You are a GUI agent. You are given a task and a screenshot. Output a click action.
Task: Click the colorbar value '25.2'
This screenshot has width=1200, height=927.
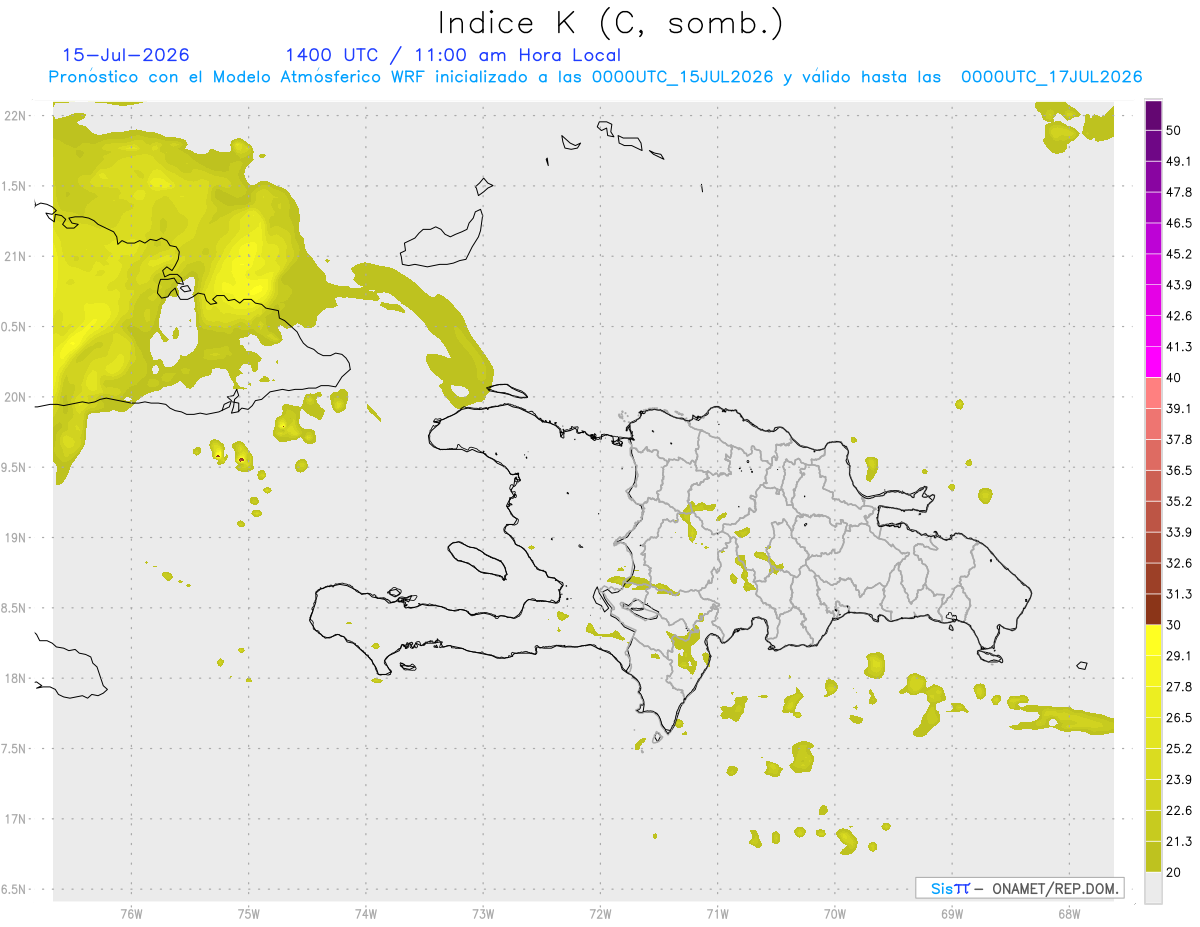pos(1179,748)
